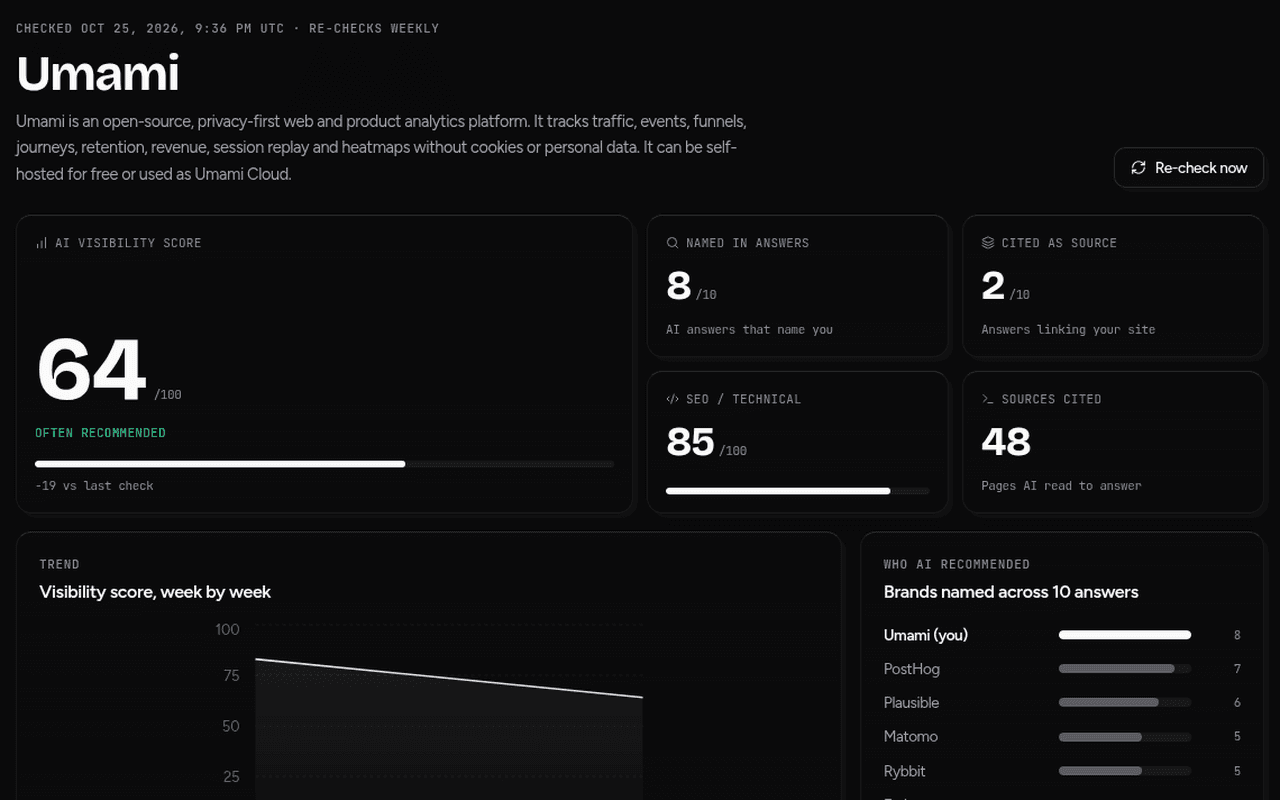Click the white trend line in the chart

449,678
